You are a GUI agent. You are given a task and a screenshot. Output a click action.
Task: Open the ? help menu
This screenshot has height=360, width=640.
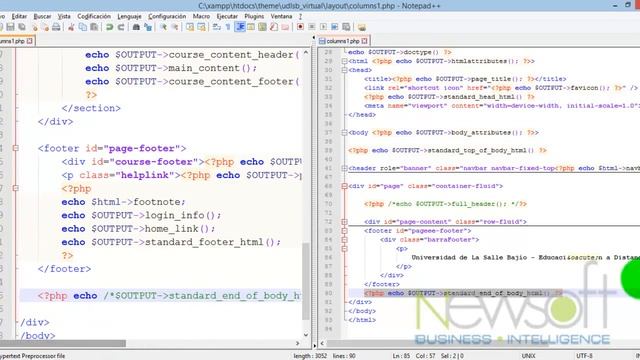pyautogui.click(x=300, y=16)
